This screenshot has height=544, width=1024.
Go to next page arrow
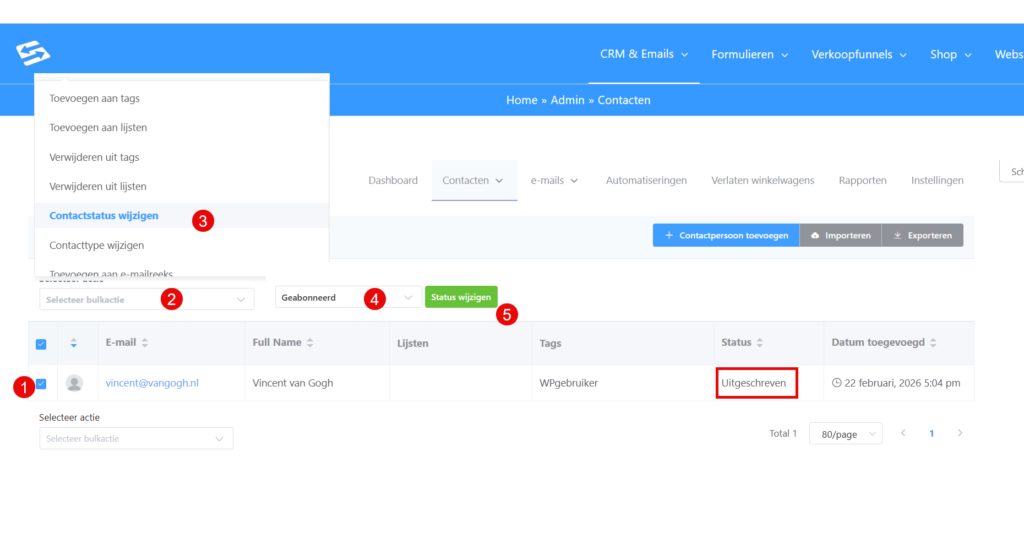tap(960, 433)
